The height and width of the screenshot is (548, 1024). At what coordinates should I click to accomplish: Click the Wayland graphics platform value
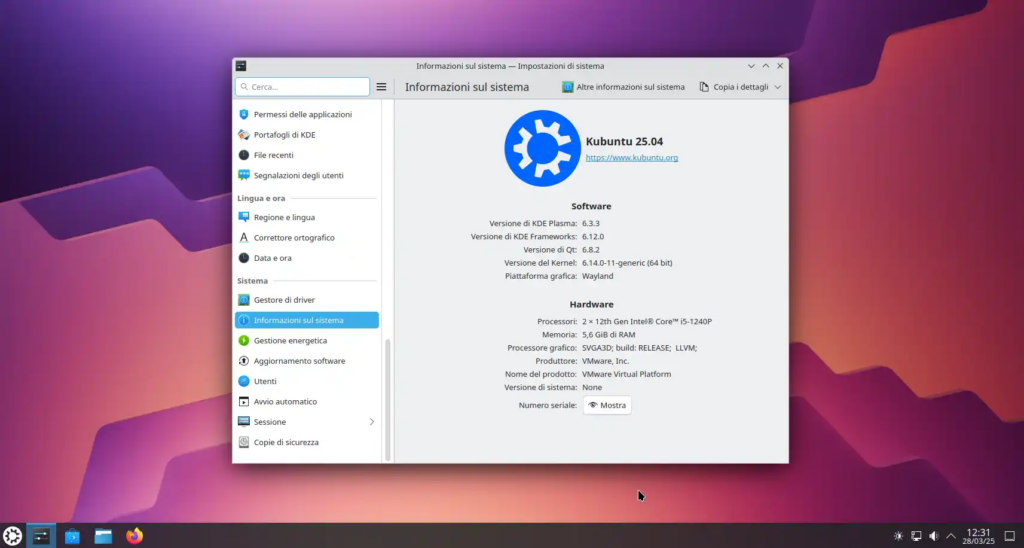[x=598, y=276]
